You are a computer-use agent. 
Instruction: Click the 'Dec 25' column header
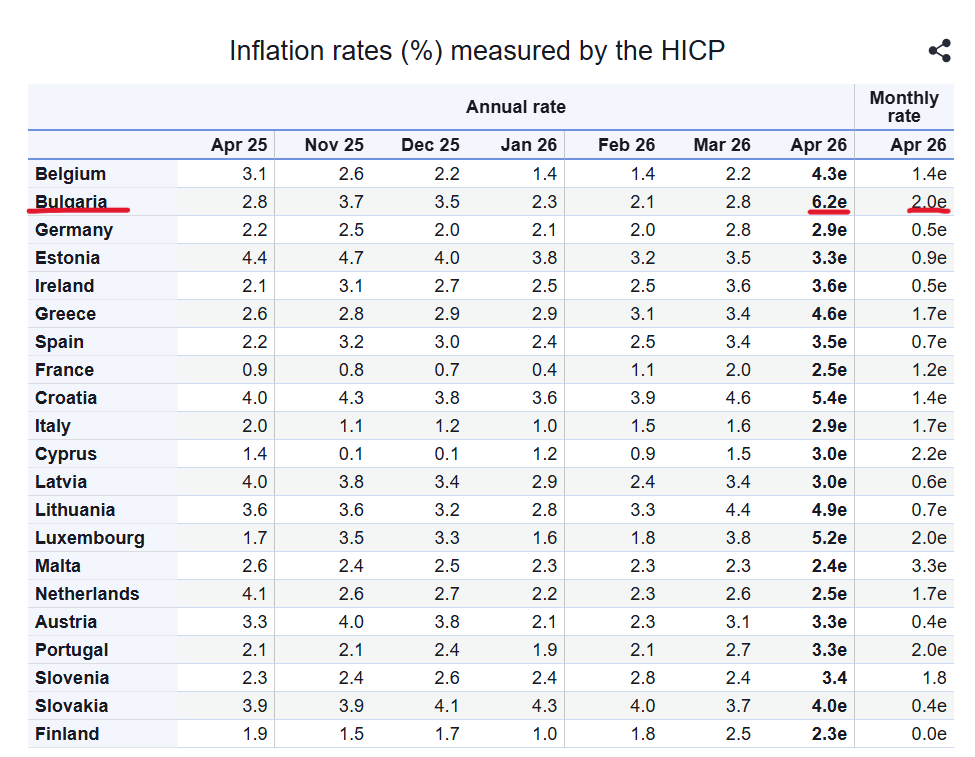[430, 145]
